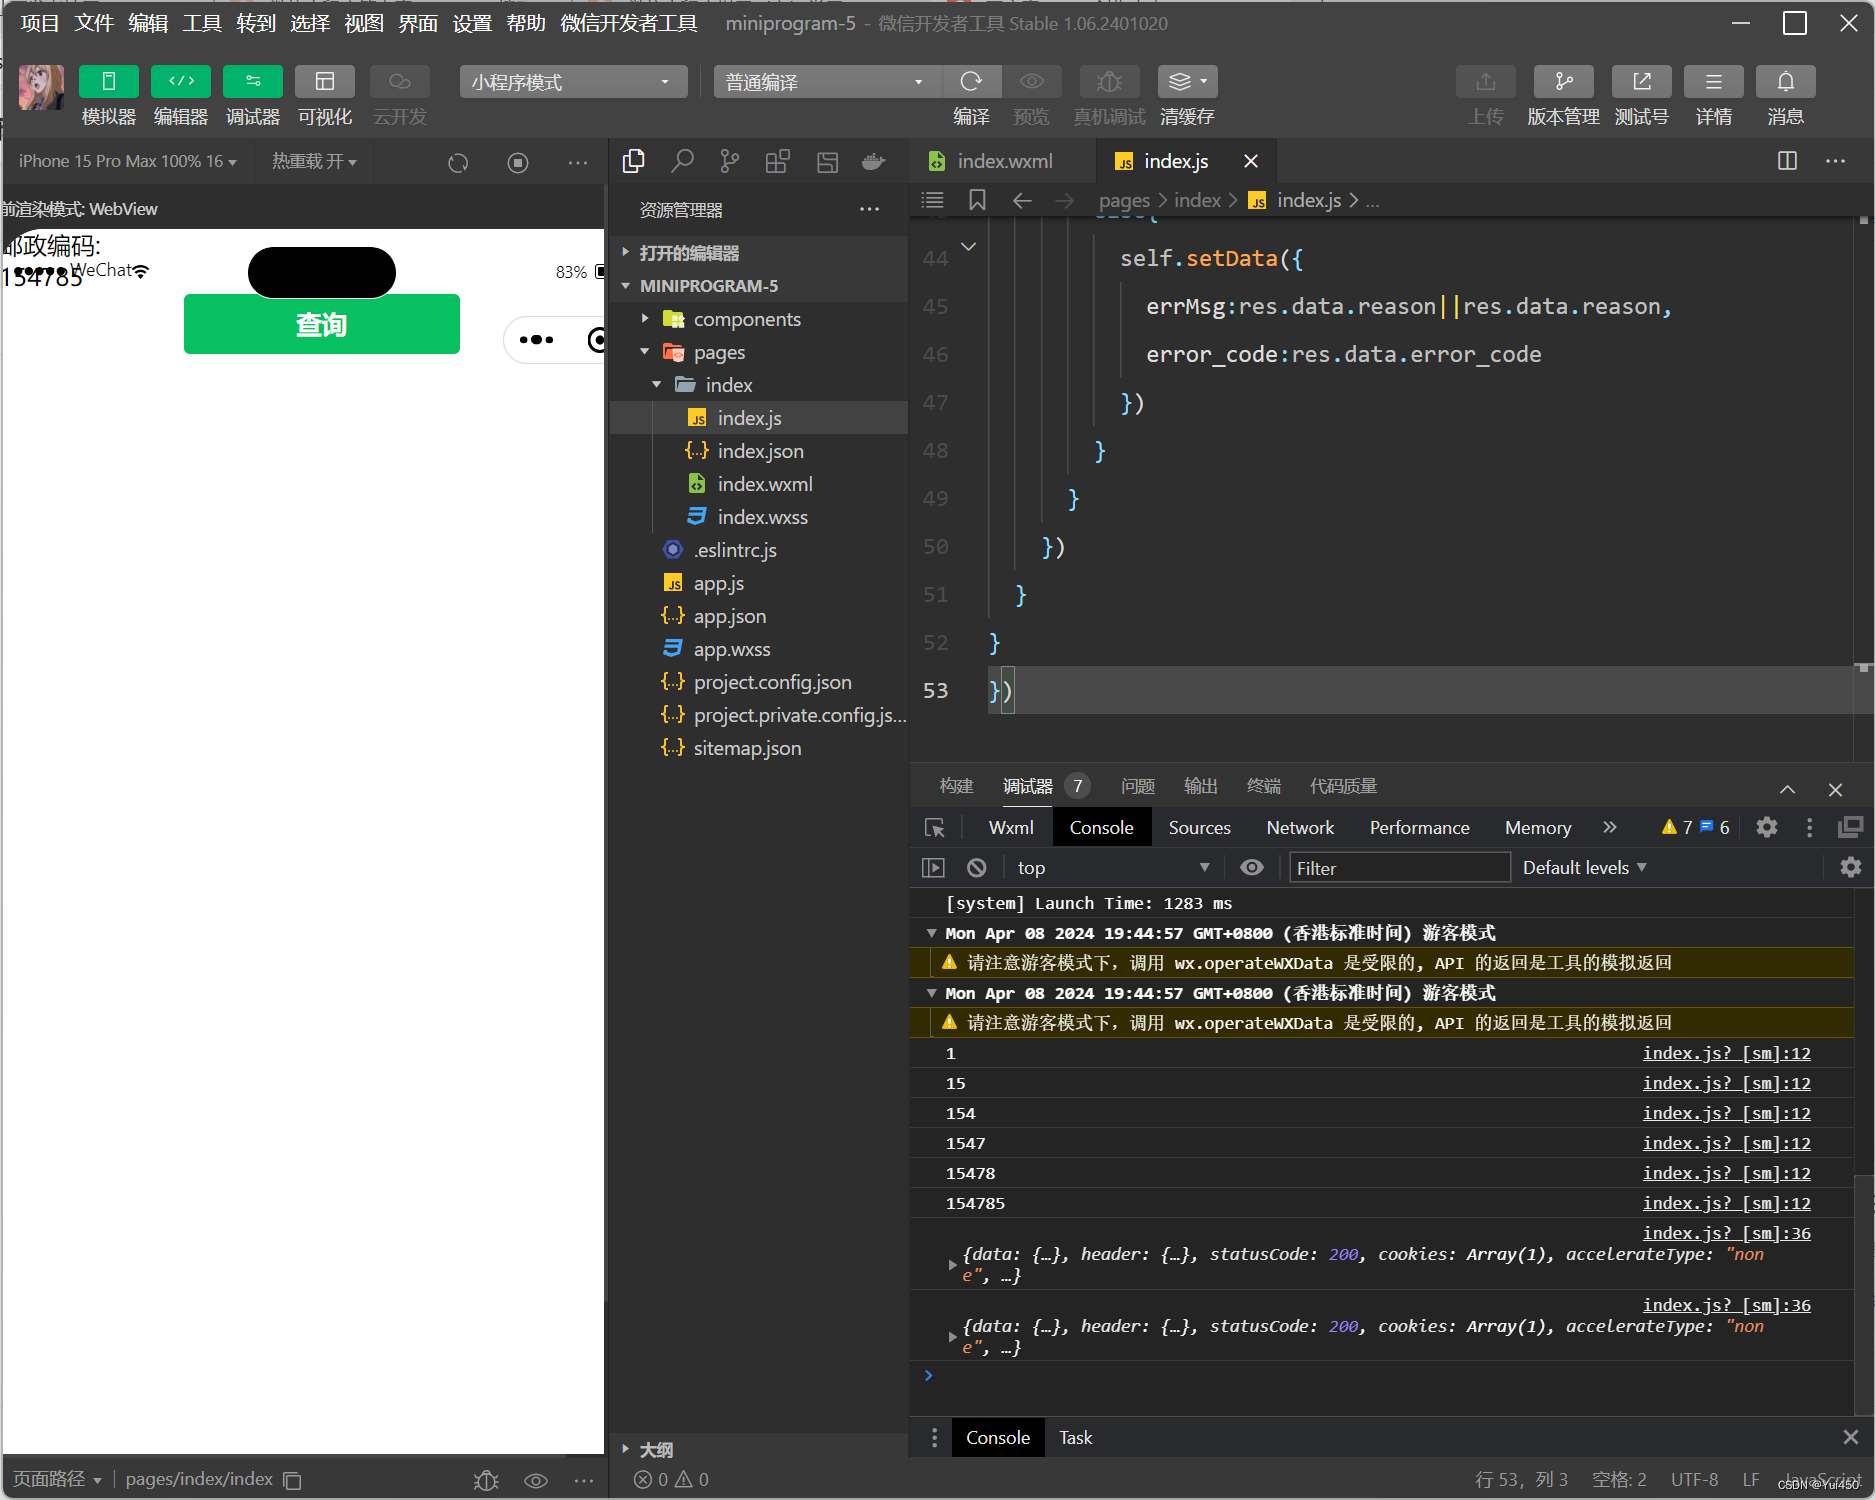Open the Default levels dropdown

1584,868
